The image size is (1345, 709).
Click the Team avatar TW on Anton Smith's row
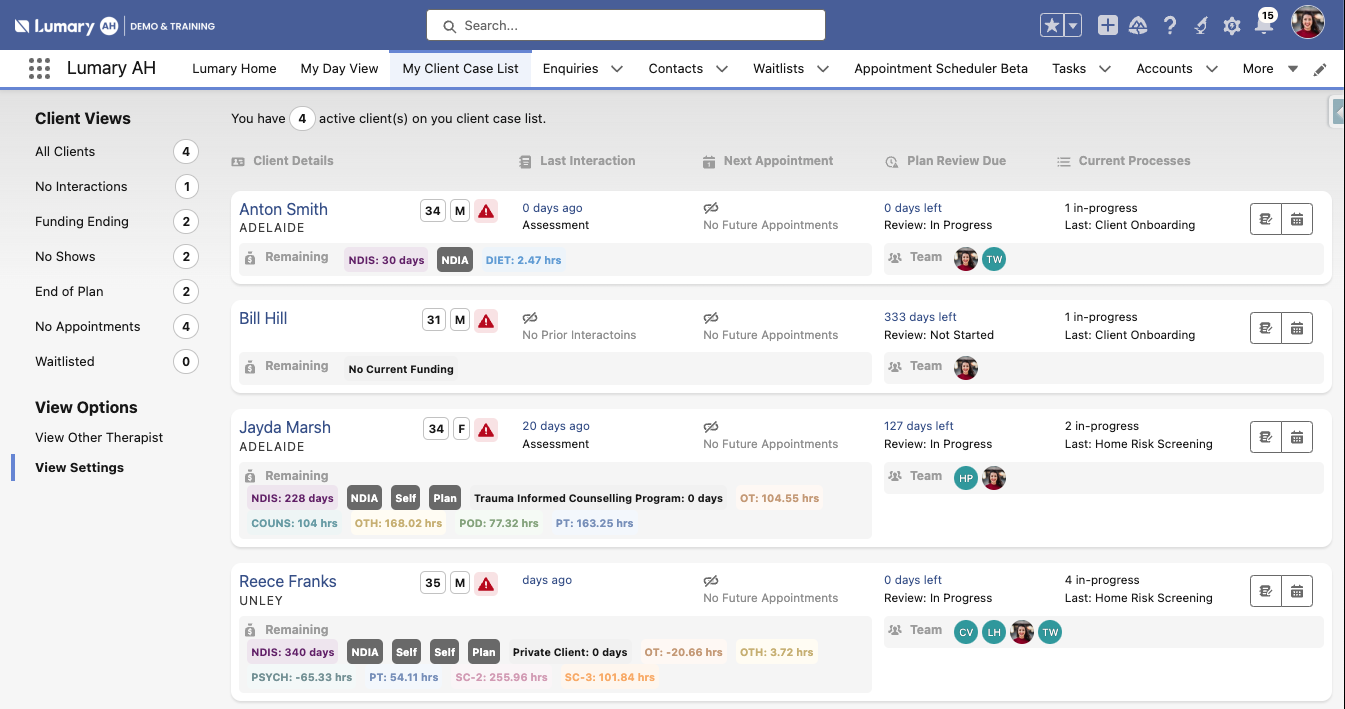994,258
